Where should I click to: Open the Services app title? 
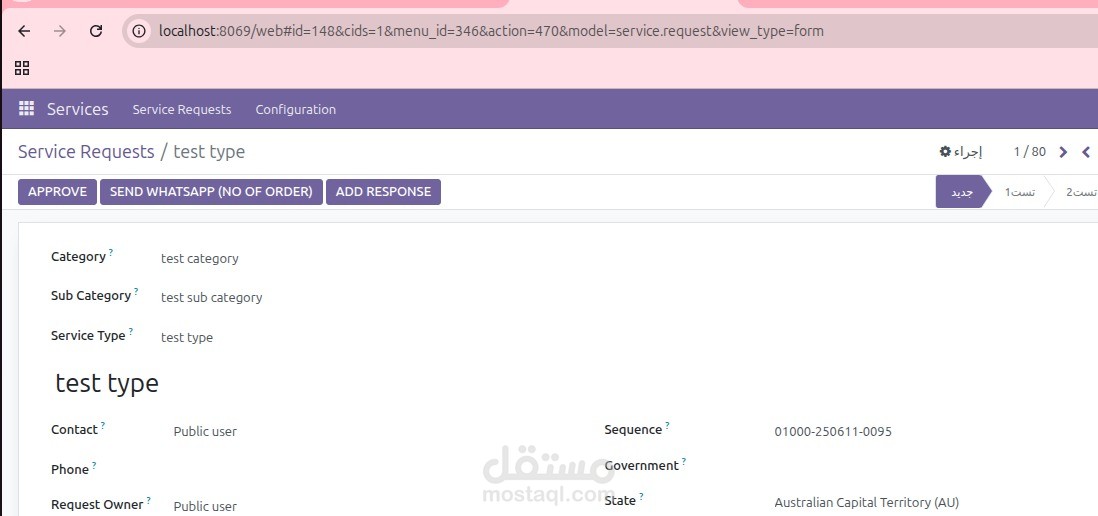tap(78, 109)
